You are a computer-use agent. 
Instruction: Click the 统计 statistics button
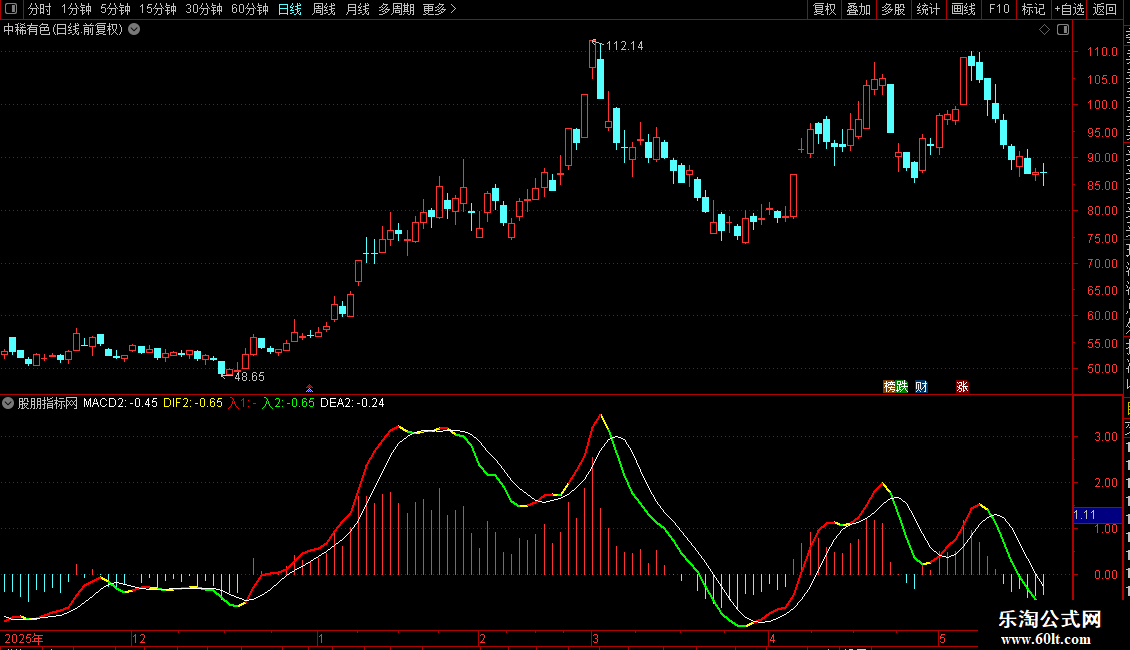(928, 9)
